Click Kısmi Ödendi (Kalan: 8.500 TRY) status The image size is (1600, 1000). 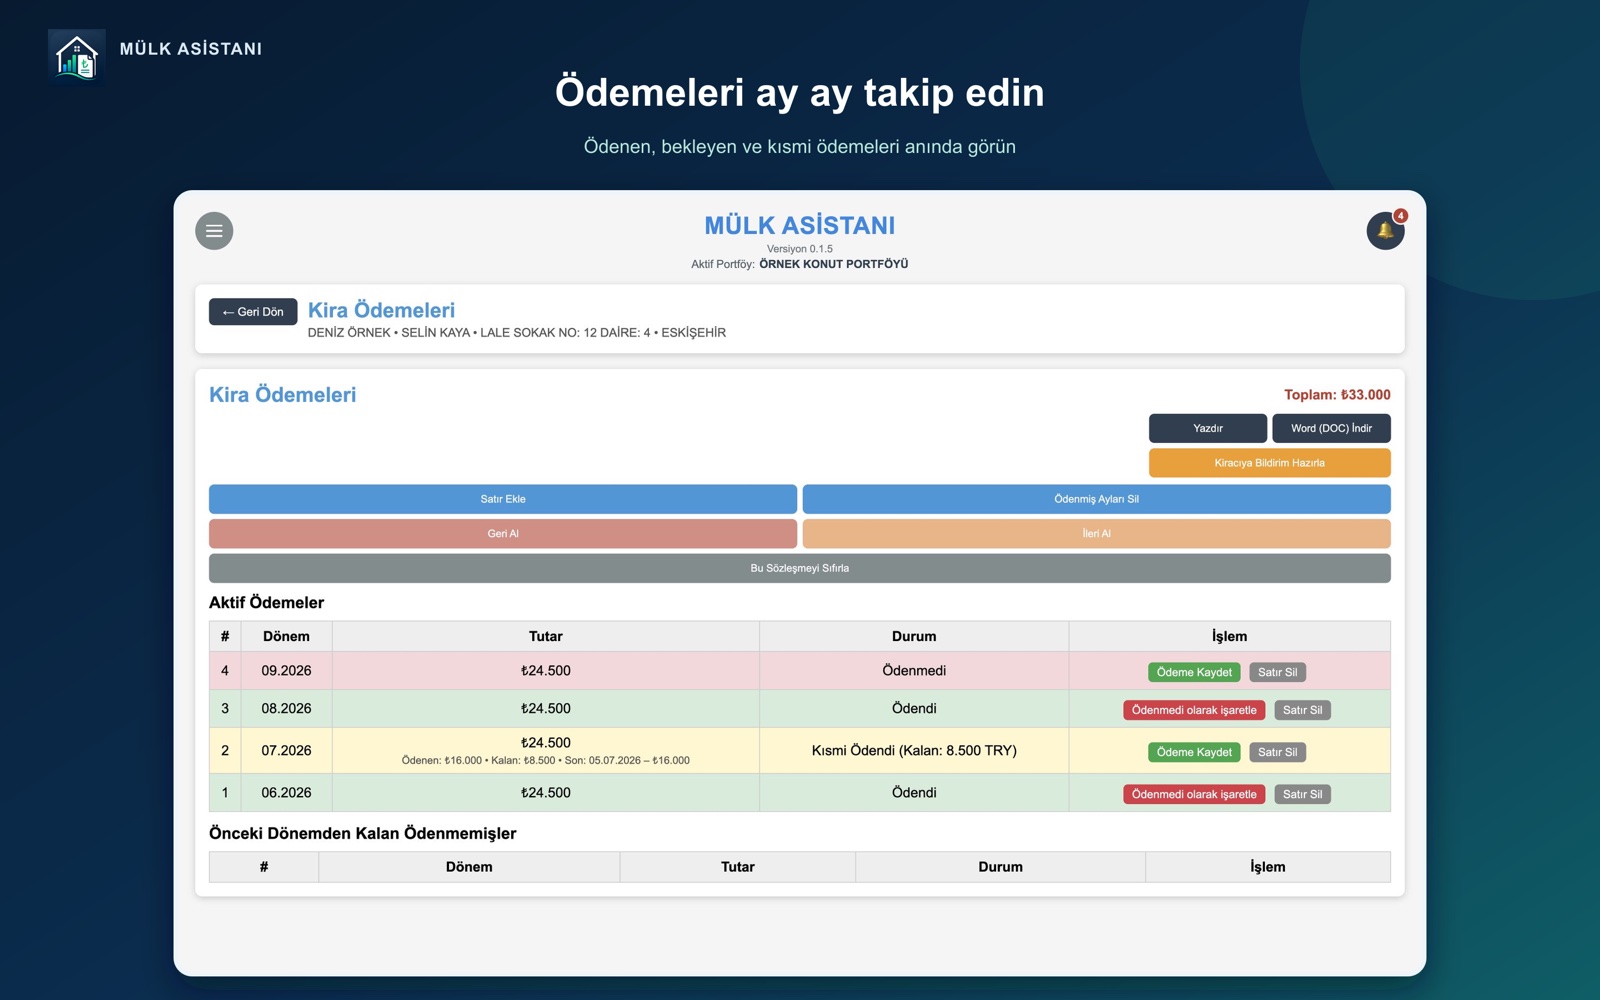[914, 750]
